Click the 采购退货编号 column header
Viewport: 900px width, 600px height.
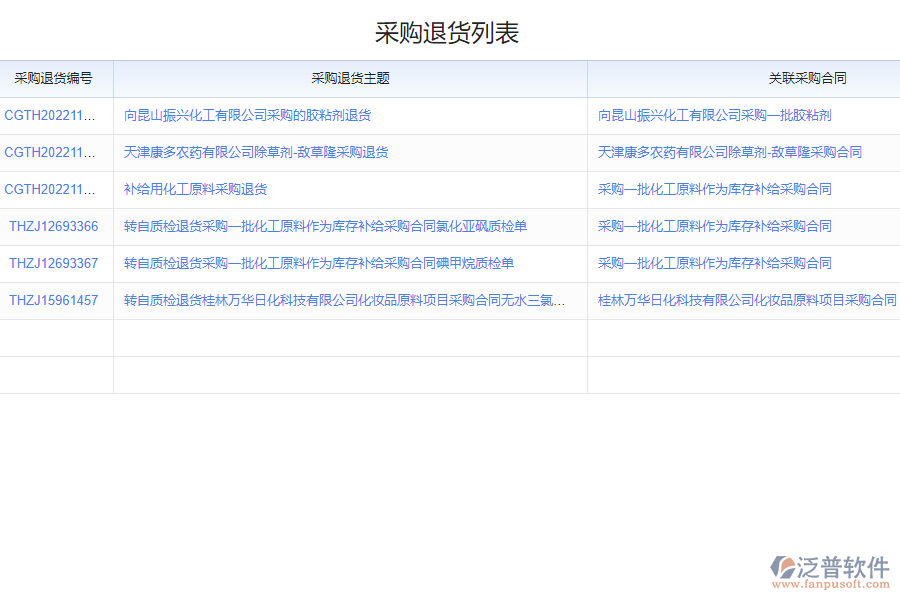[56, 78]
